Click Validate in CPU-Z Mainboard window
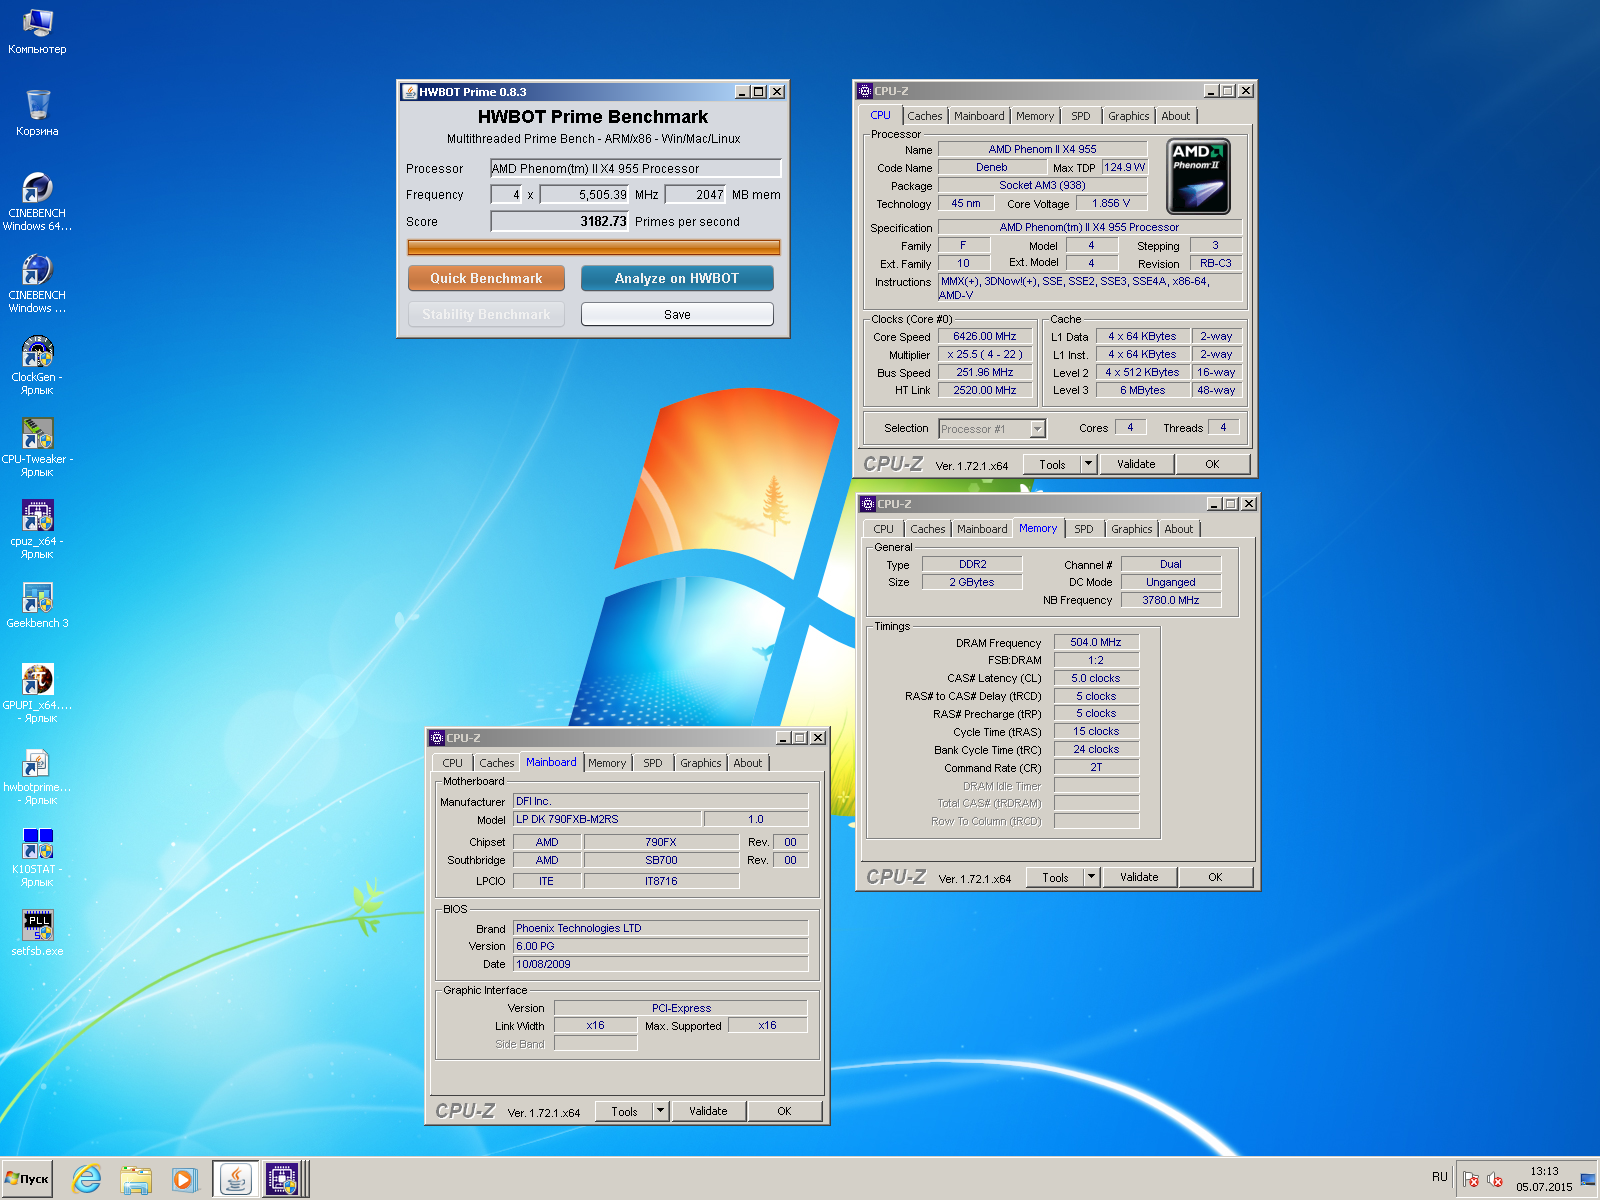The width and height of the screenshot is (1600, 1200). pos(708,1111)
